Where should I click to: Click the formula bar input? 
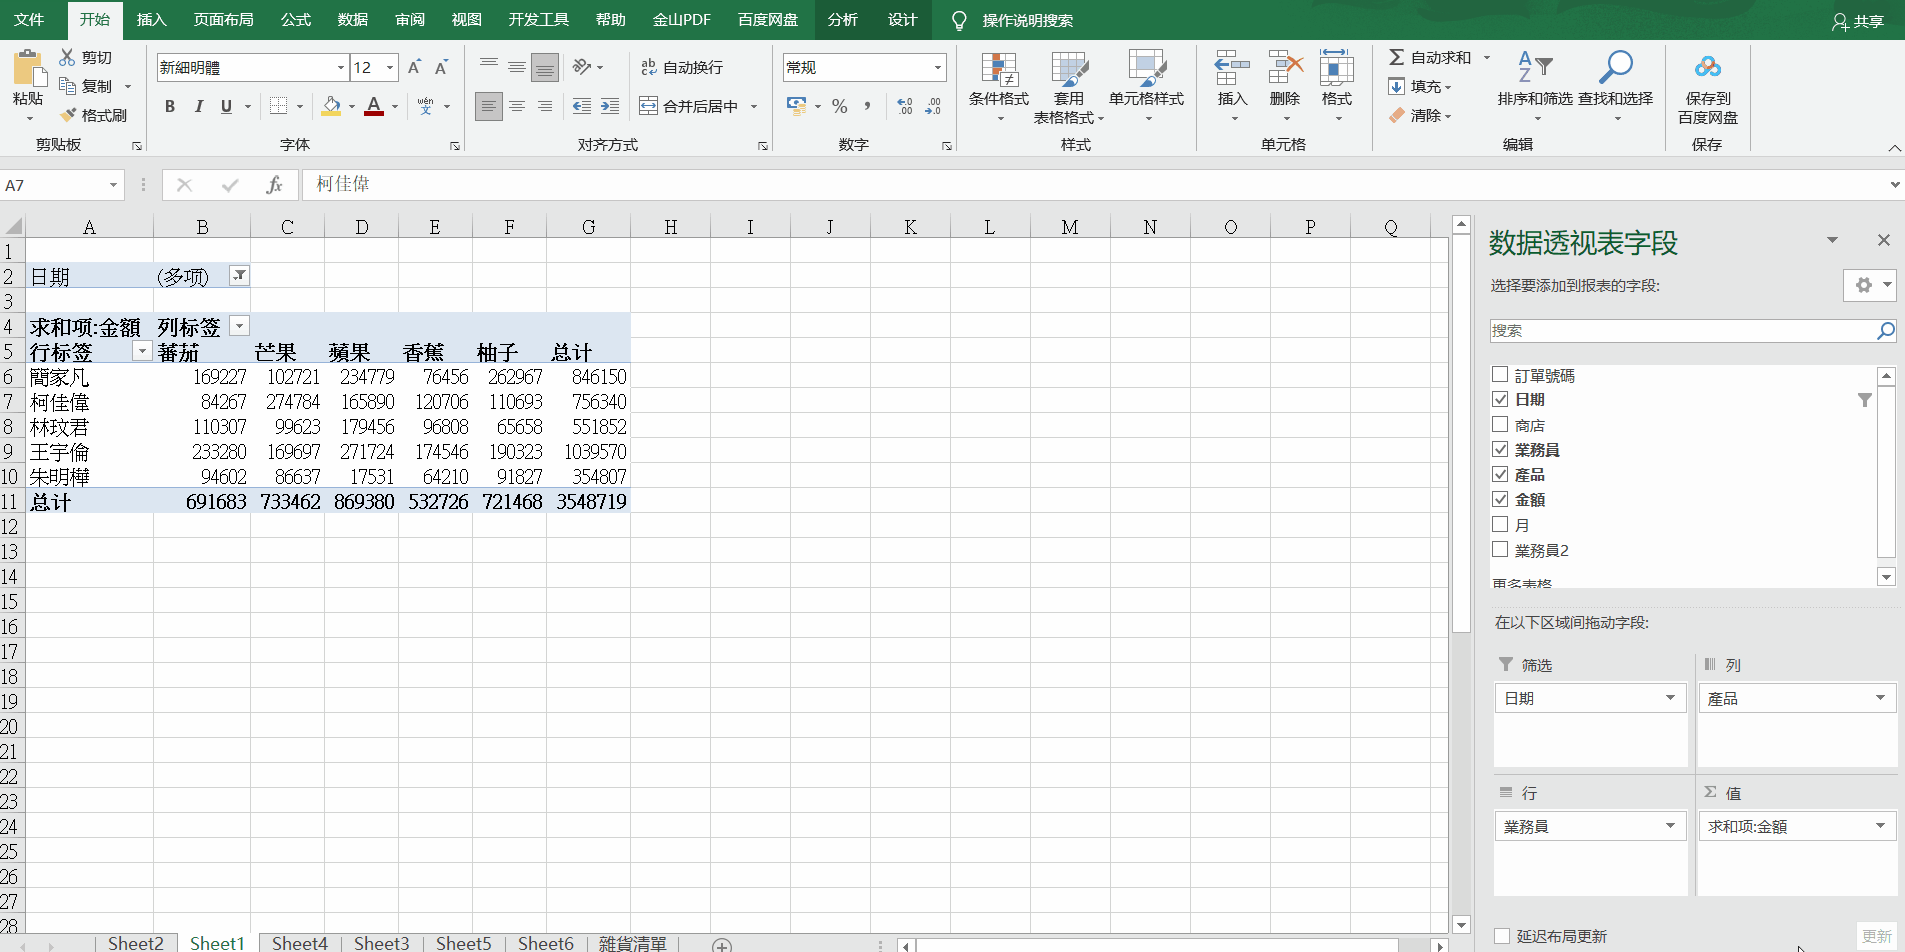click(1095, 185)
